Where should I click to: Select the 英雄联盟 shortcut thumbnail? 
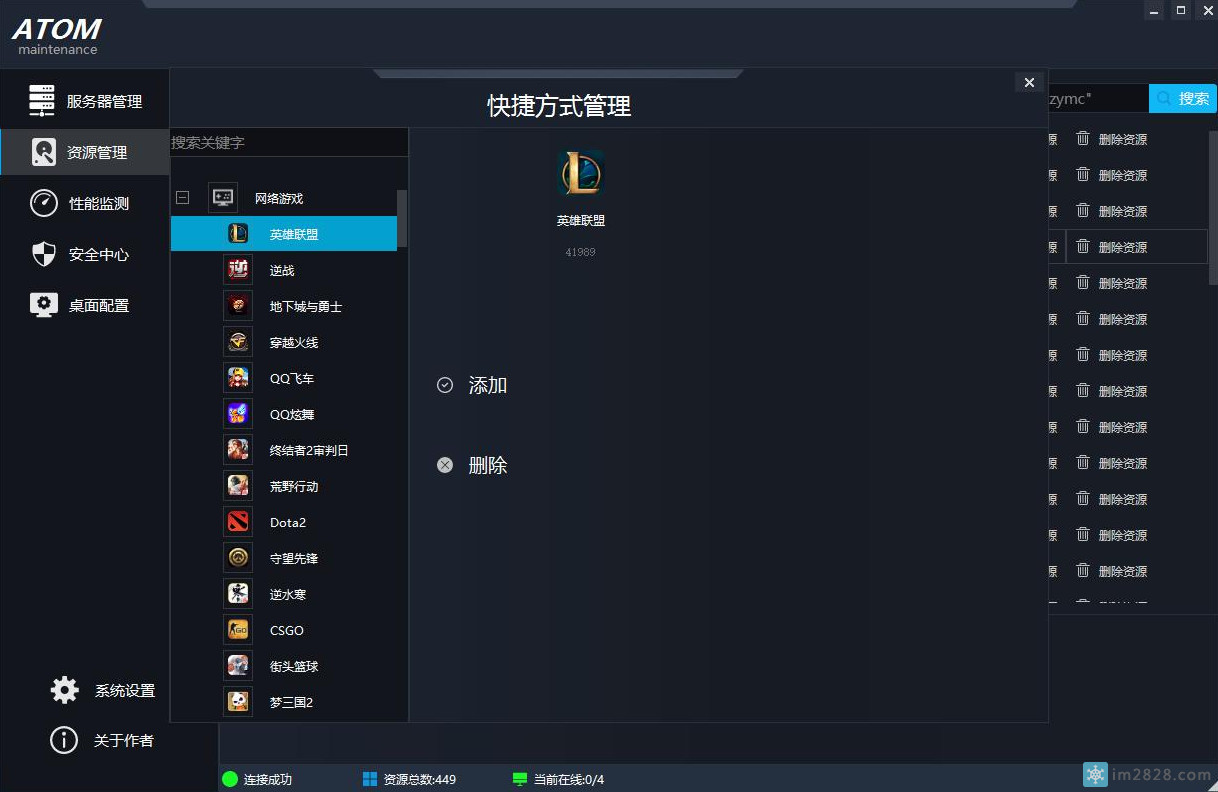pos(580,174)
